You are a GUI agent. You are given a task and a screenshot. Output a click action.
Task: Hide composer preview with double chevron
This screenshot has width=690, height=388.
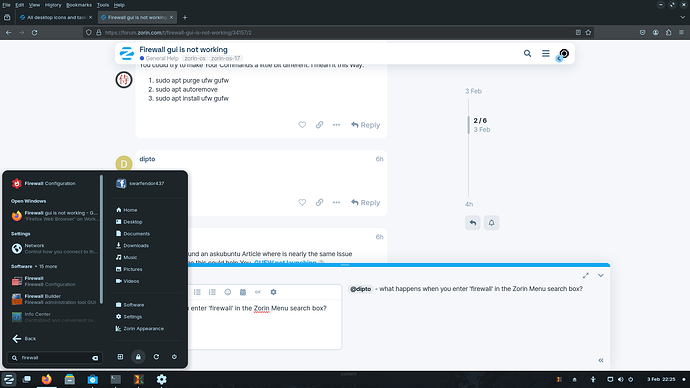point(601,360)
